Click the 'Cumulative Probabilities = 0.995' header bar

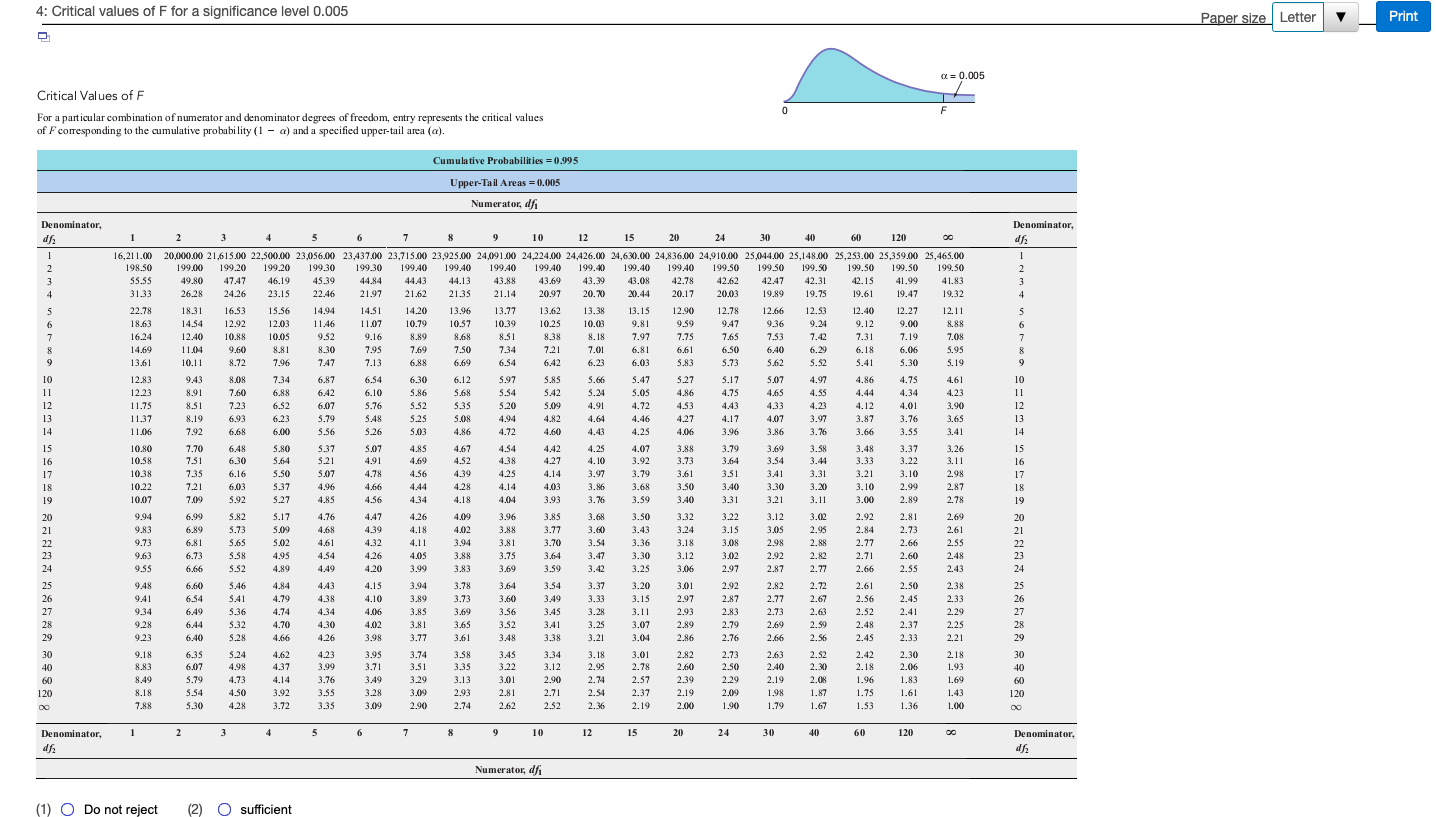(556, 159)
